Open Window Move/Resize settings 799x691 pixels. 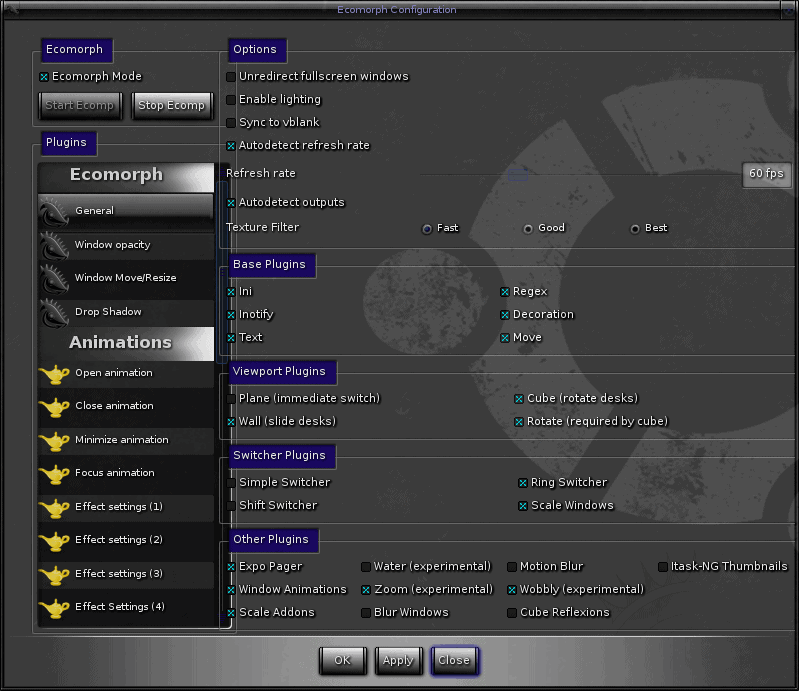tap(126, 278)
